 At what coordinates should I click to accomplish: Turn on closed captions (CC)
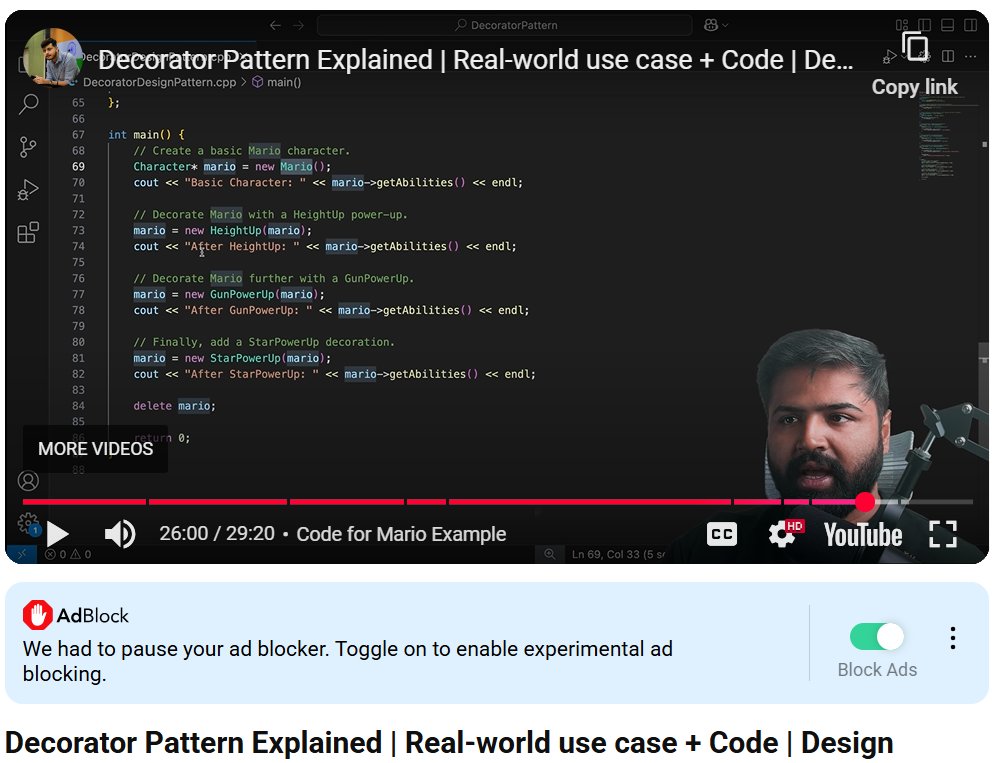(722, 534)
